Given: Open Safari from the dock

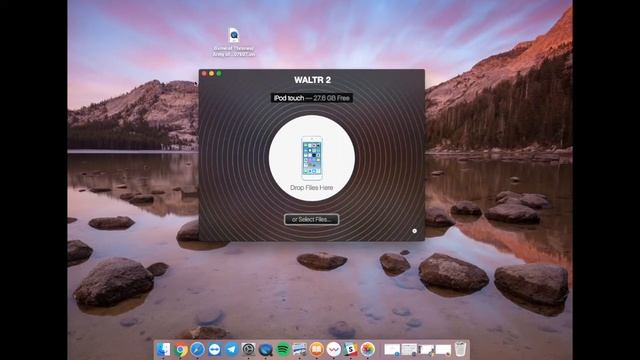Looking at the screenshot, I should point(197,349).
